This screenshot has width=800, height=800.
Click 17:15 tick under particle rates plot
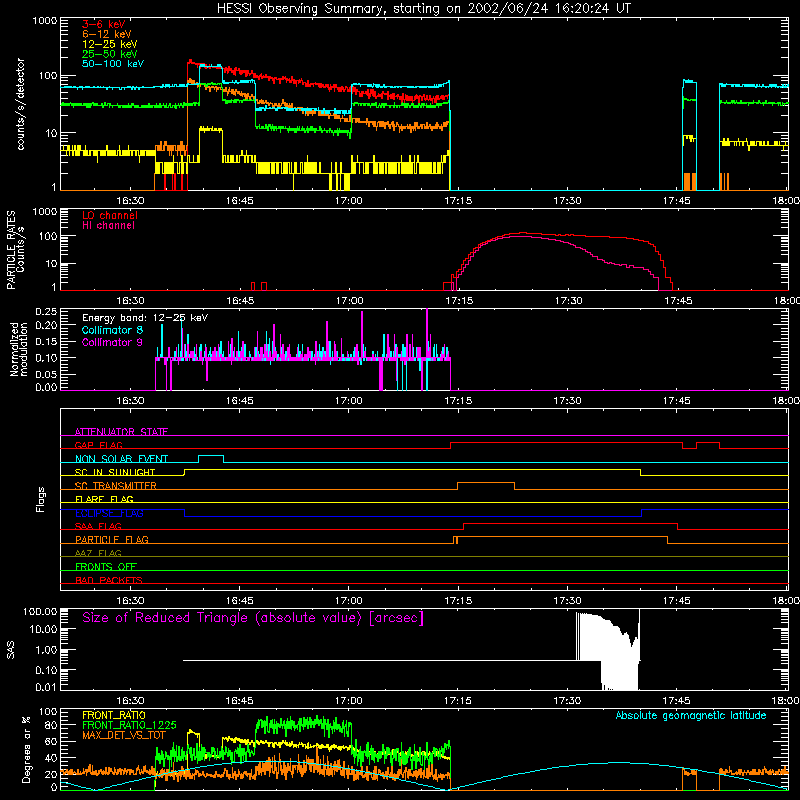(459, 301)
